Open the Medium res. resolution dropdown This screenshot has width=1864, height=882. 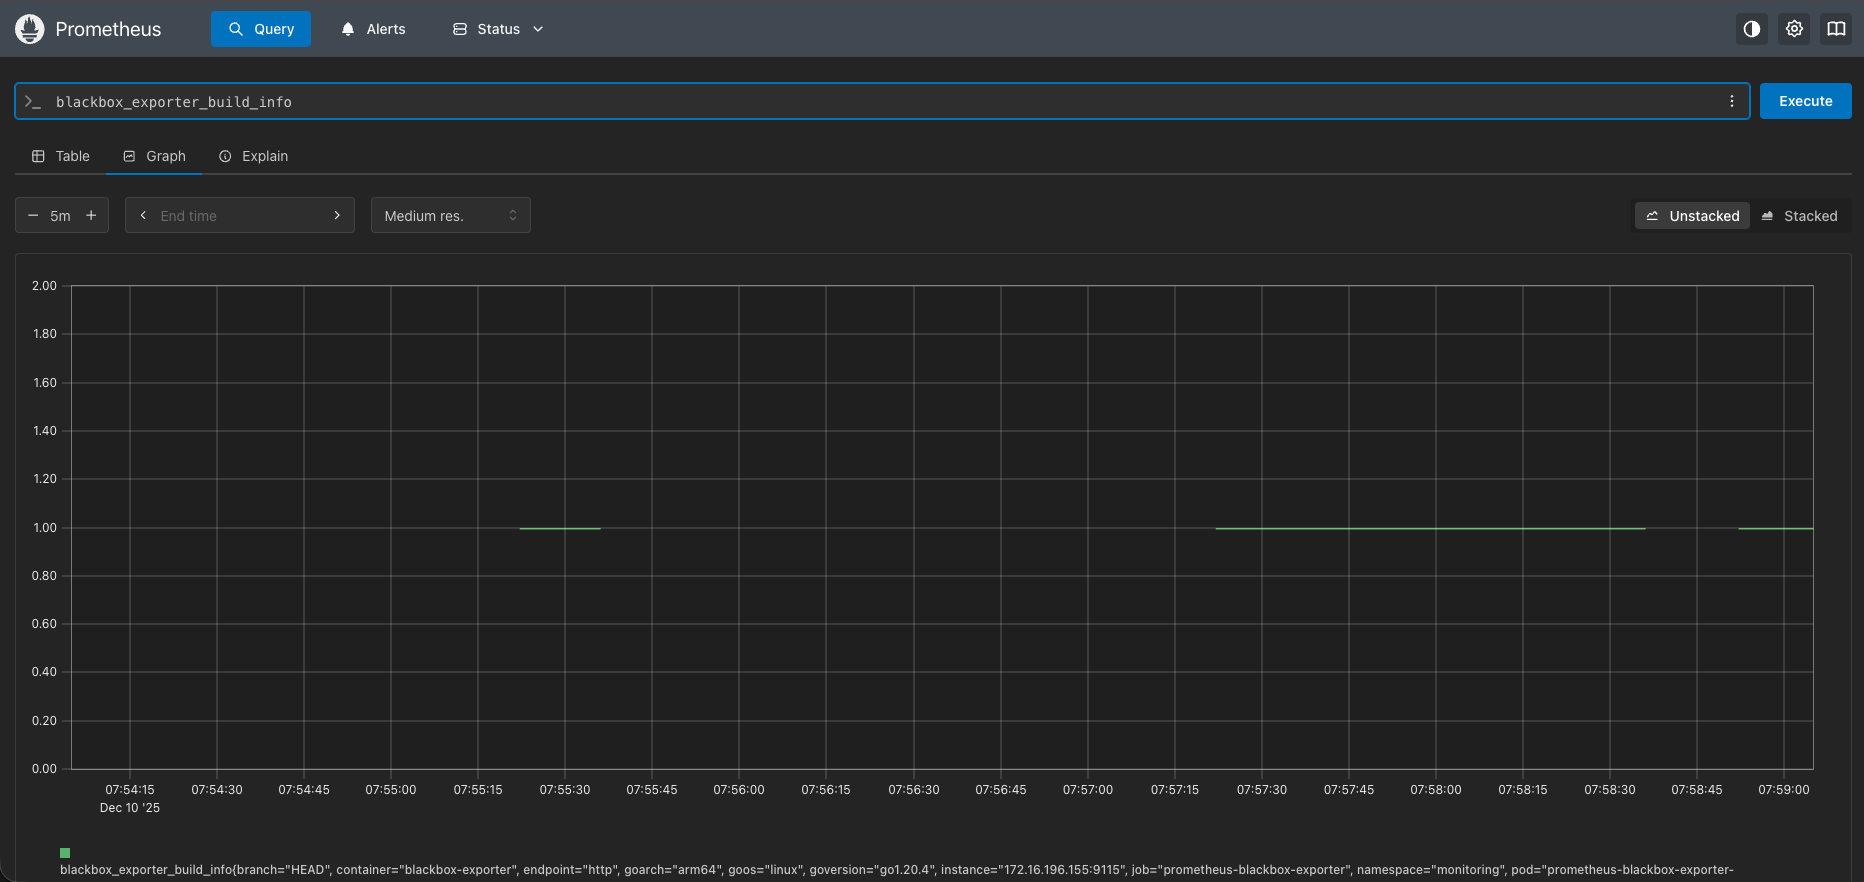pos(451,215)
